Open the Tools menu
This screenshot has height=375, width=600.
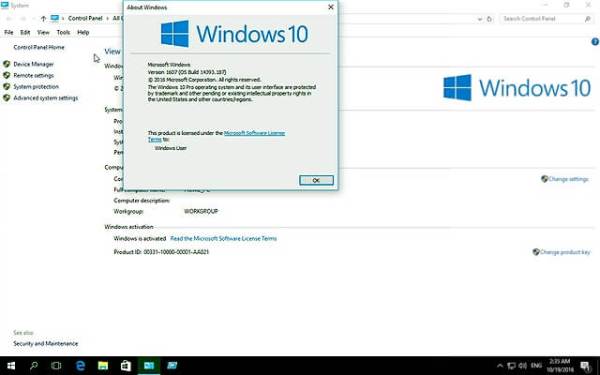click(x=64, y=33)
